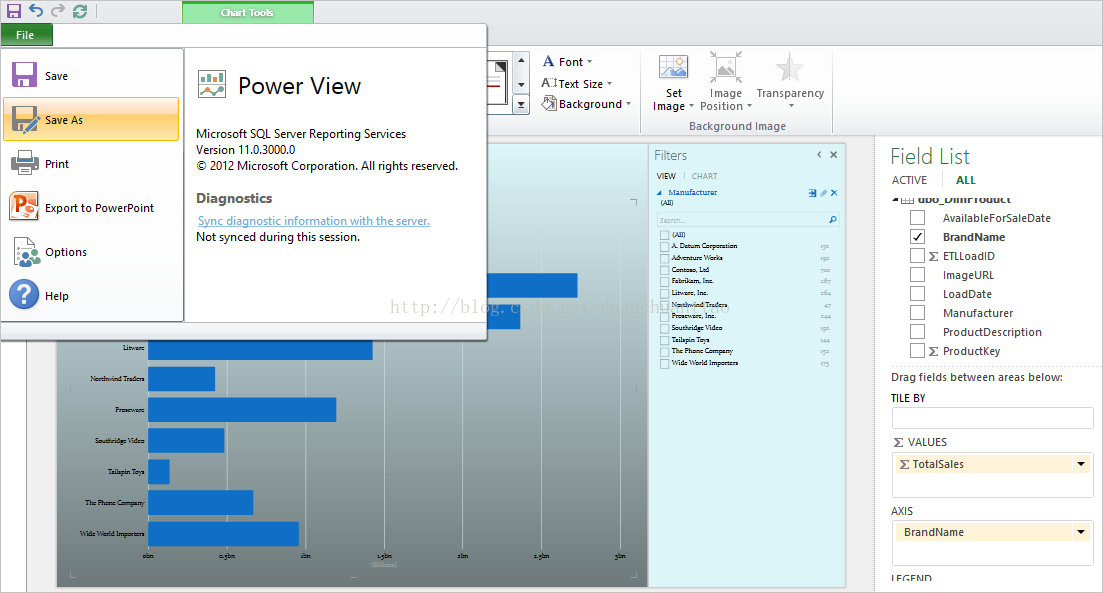
Task: Click the printer icon in File menu
Action: [x=25, y=162]
